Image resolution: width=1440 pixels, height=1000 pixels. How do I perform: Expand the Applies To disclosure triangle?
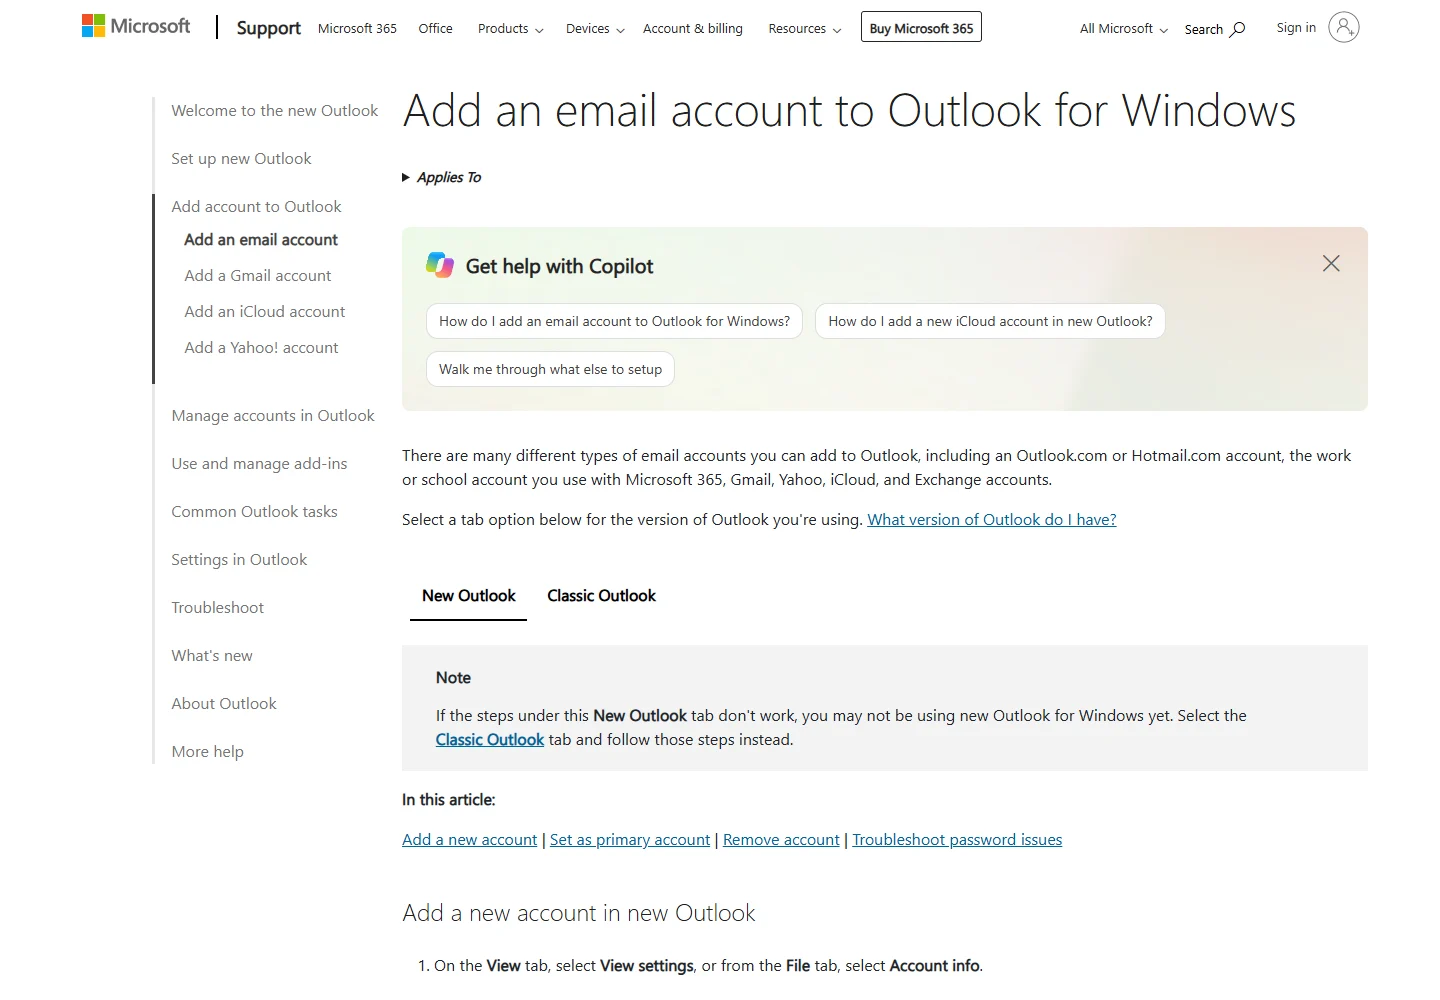(x=406, y=177)
